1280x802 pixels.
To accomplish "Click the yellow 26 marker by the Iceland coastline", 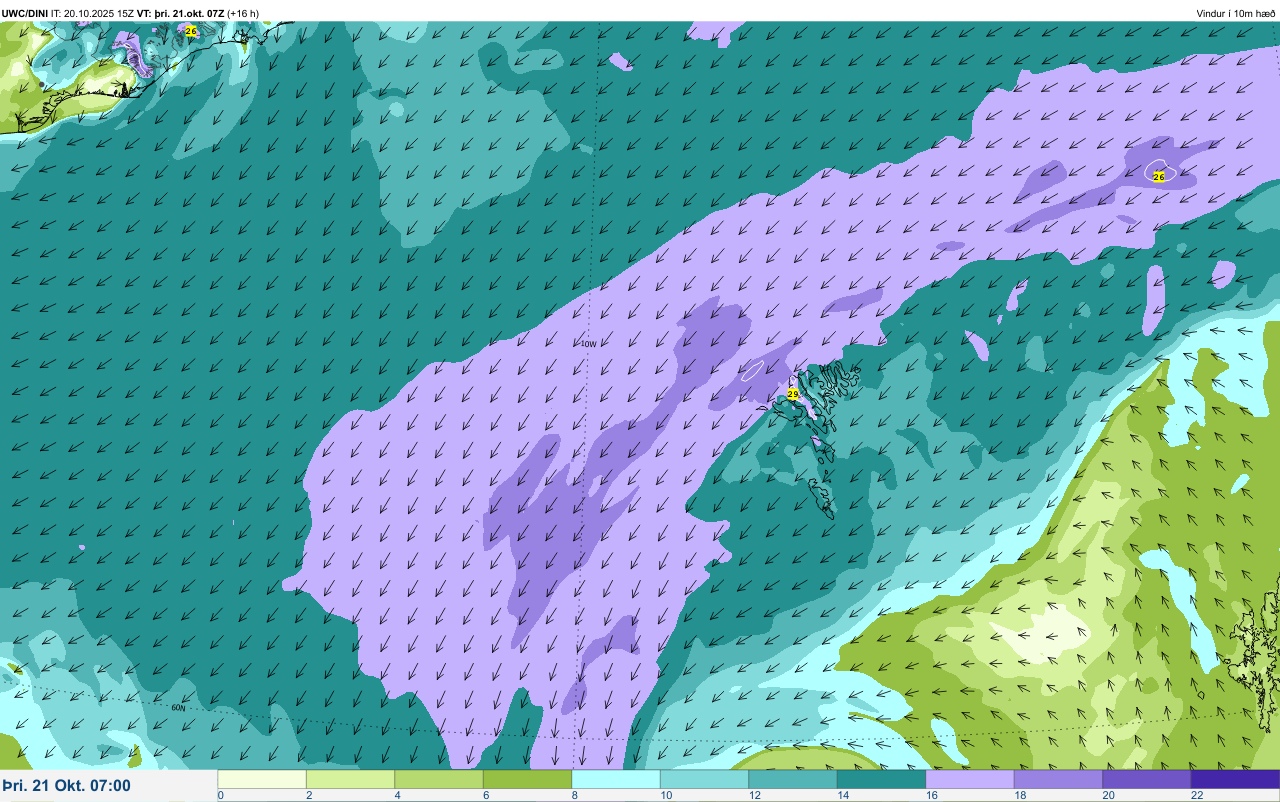I will 191,31.
